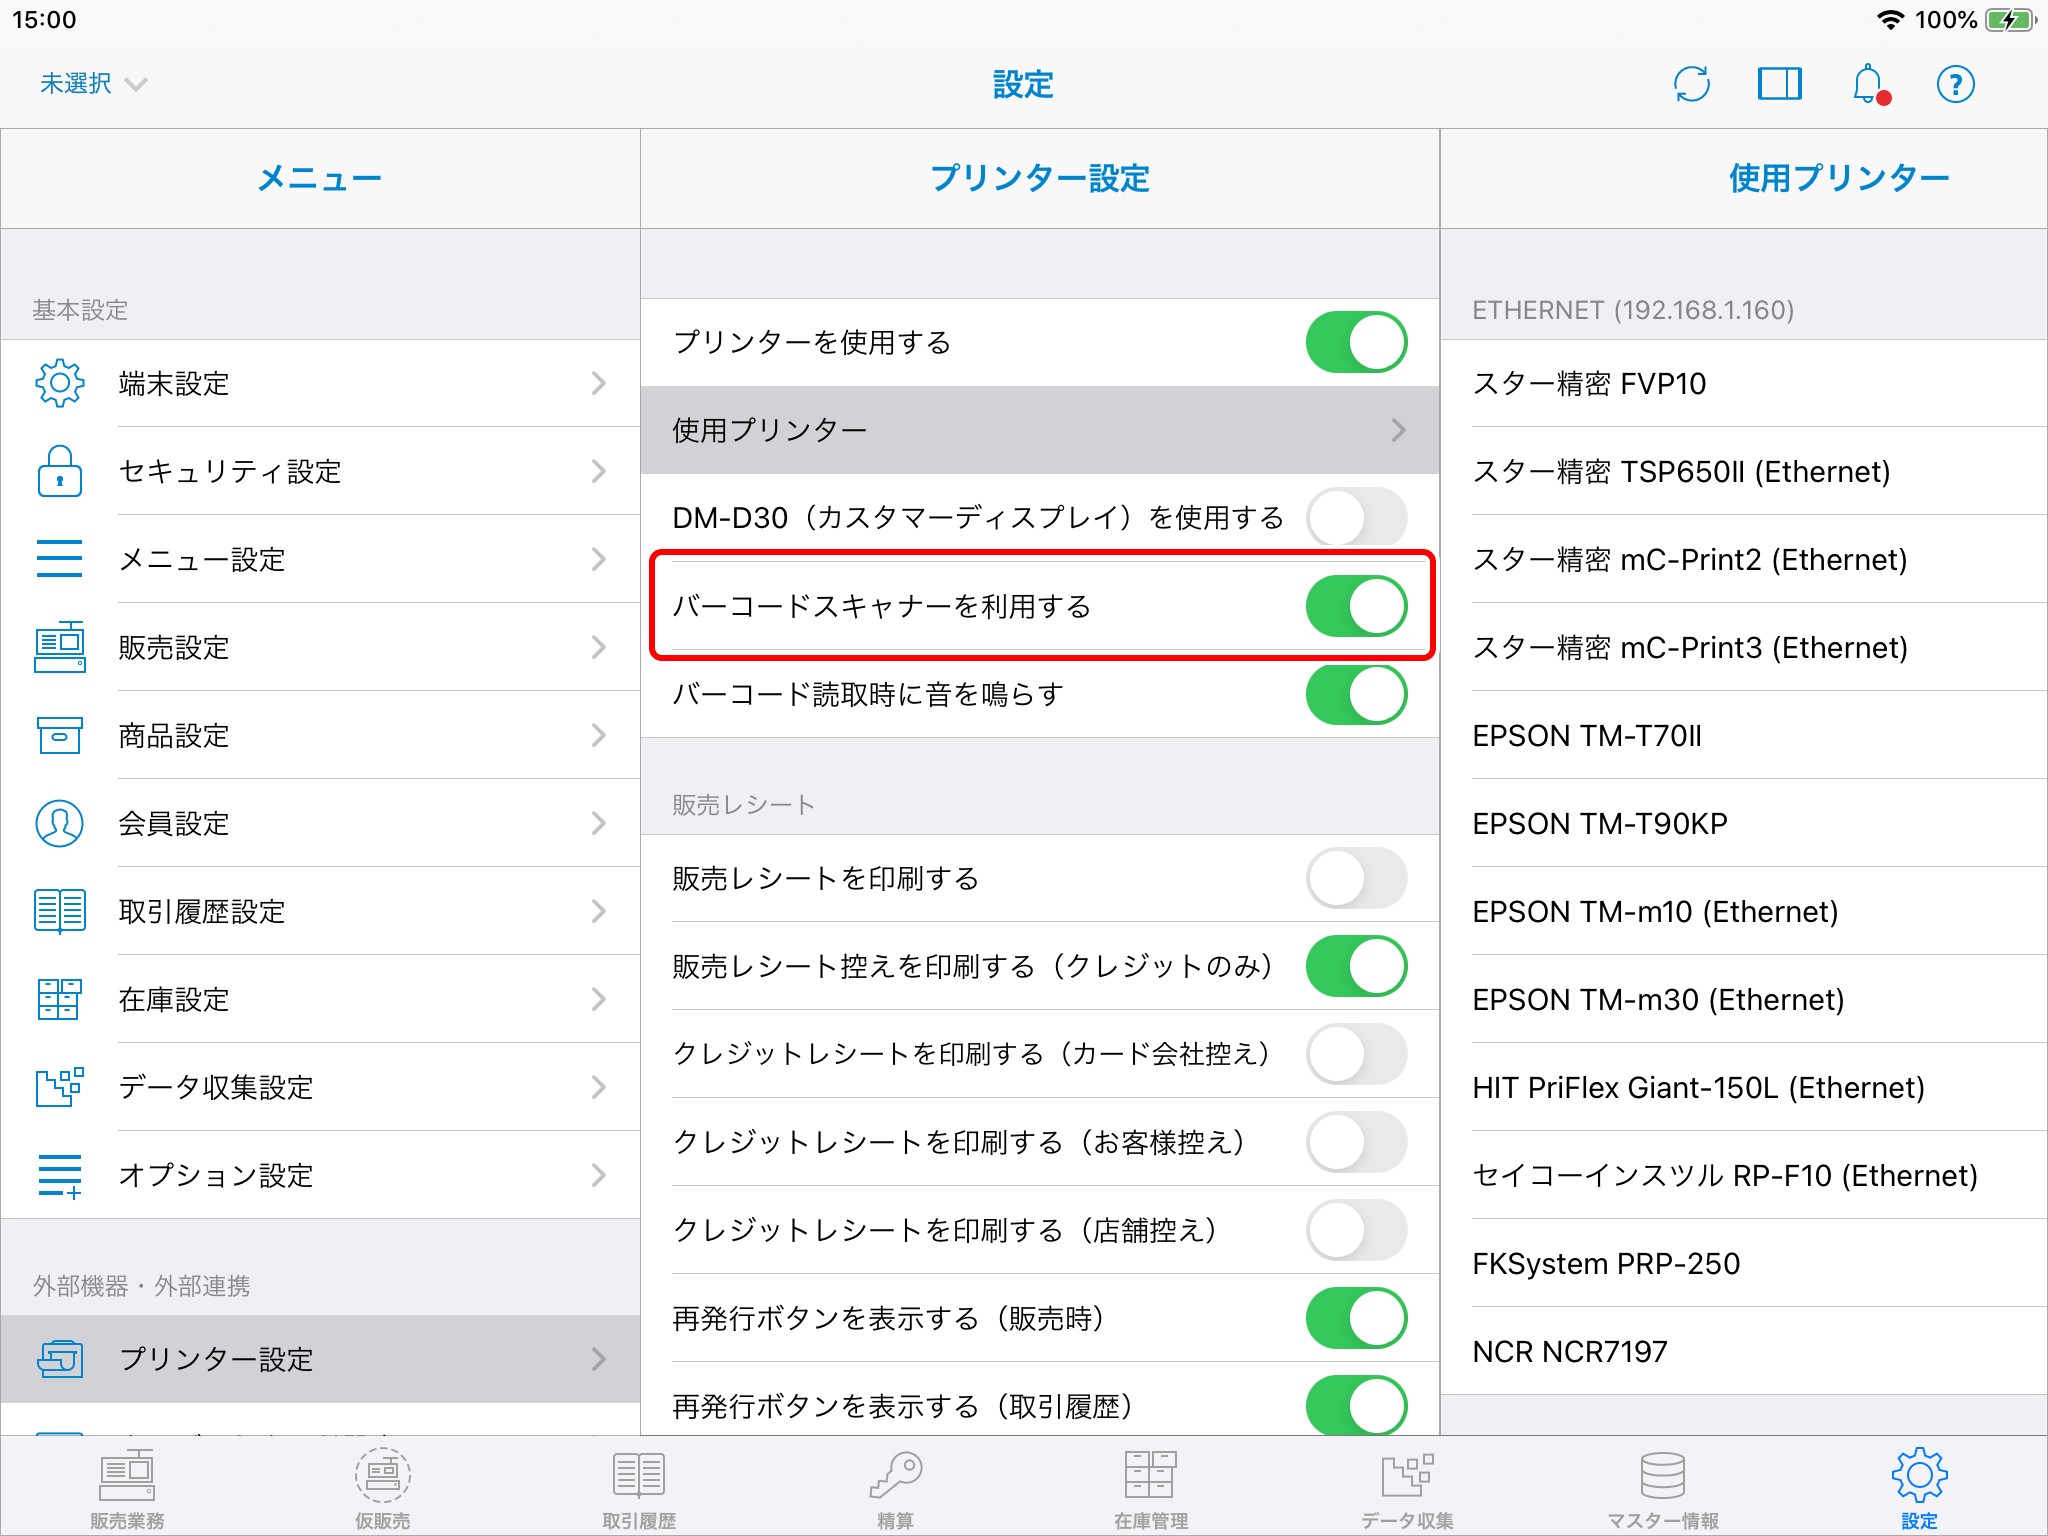Screen dimensions: 2048x1536
Task: Toggle 再発行ボタンを表示する（販売時） switch
Action: coord(1356,1318)
